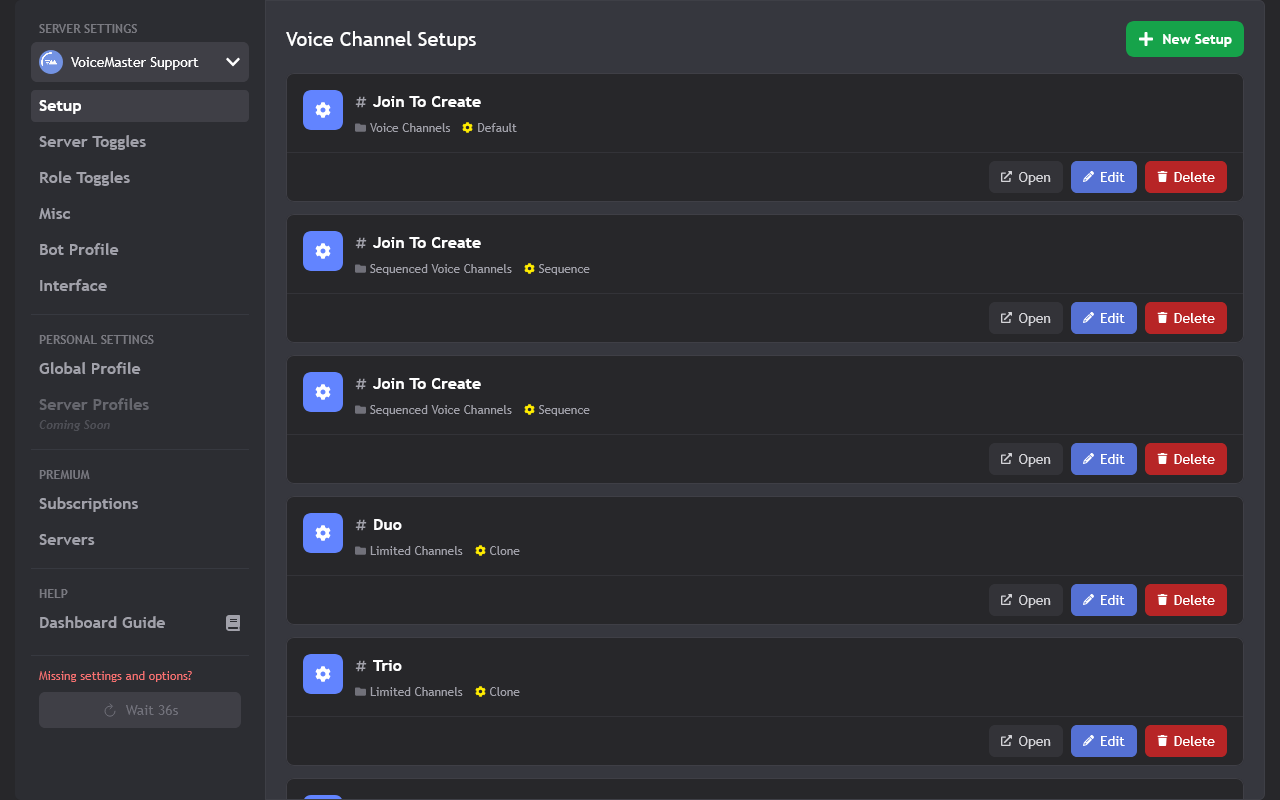Click the external-link icon on Trio's Open button

click(1006, 741)
